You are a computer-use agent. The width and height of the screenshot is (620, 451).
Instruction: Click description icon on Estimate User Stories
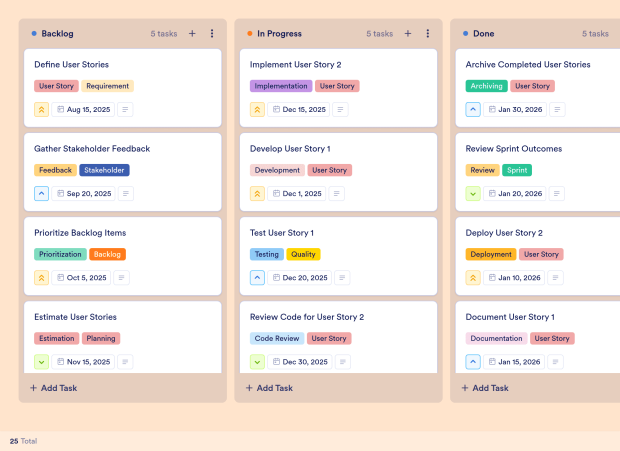[x=125, y=362]
